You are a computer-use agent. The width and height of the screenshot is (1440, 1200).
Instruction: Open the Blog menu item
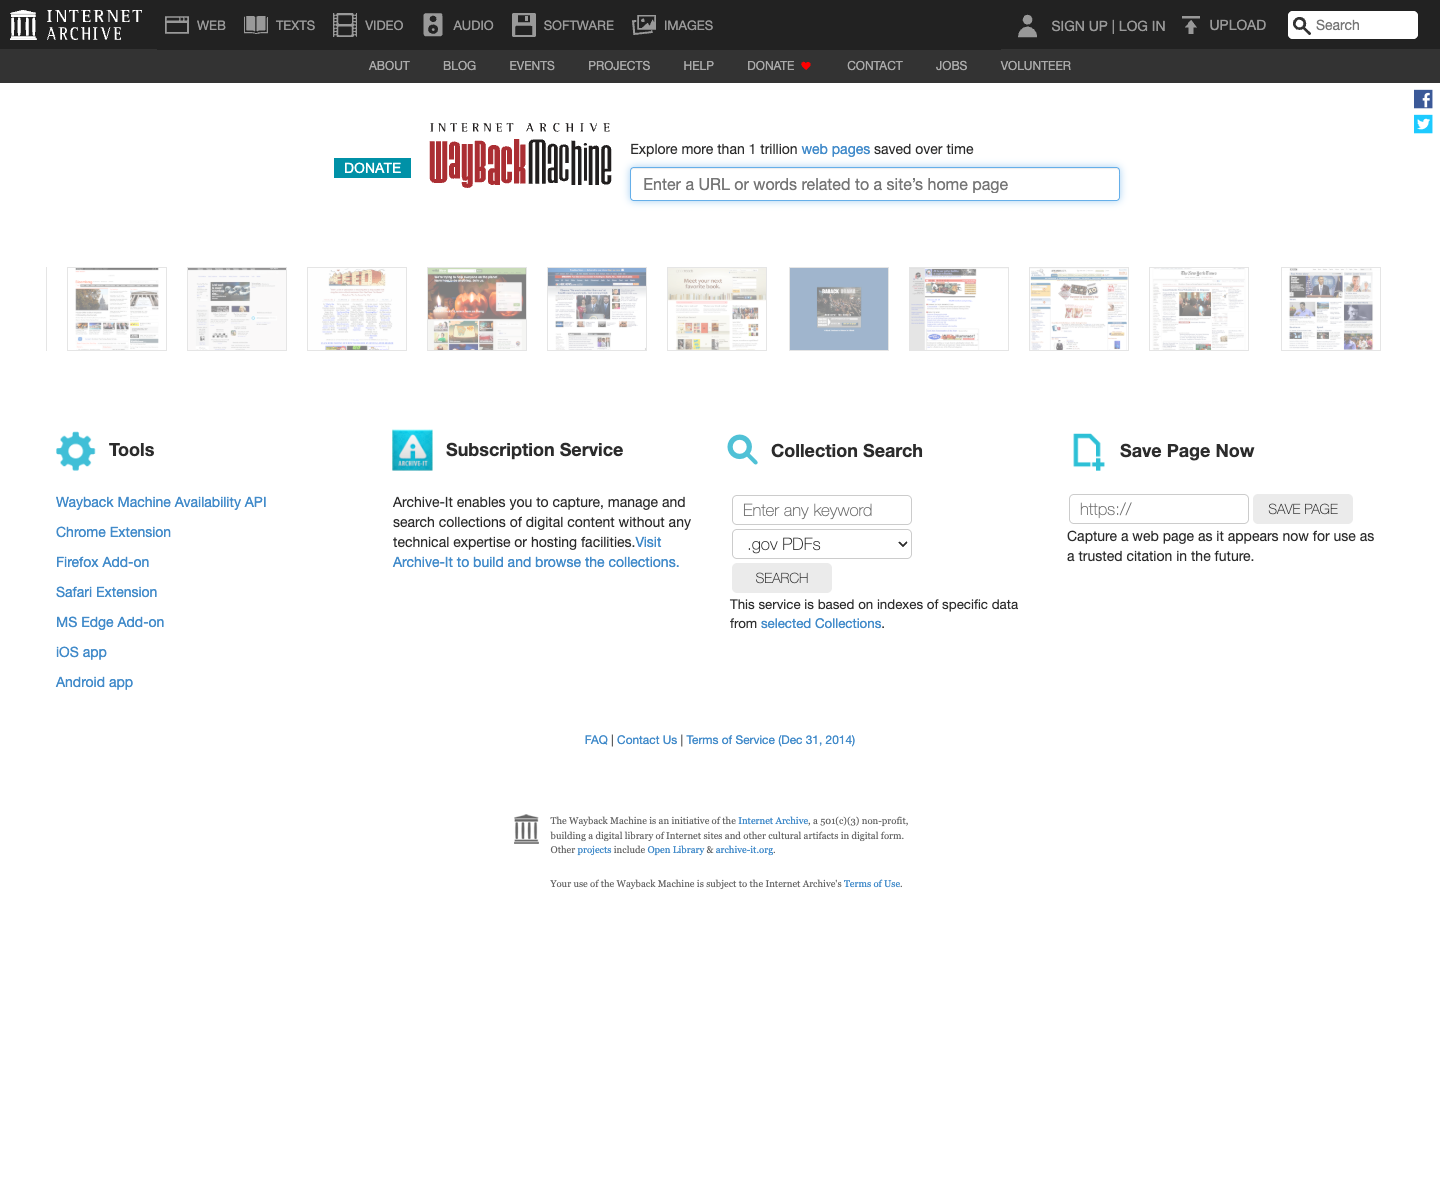pos(459,66)
